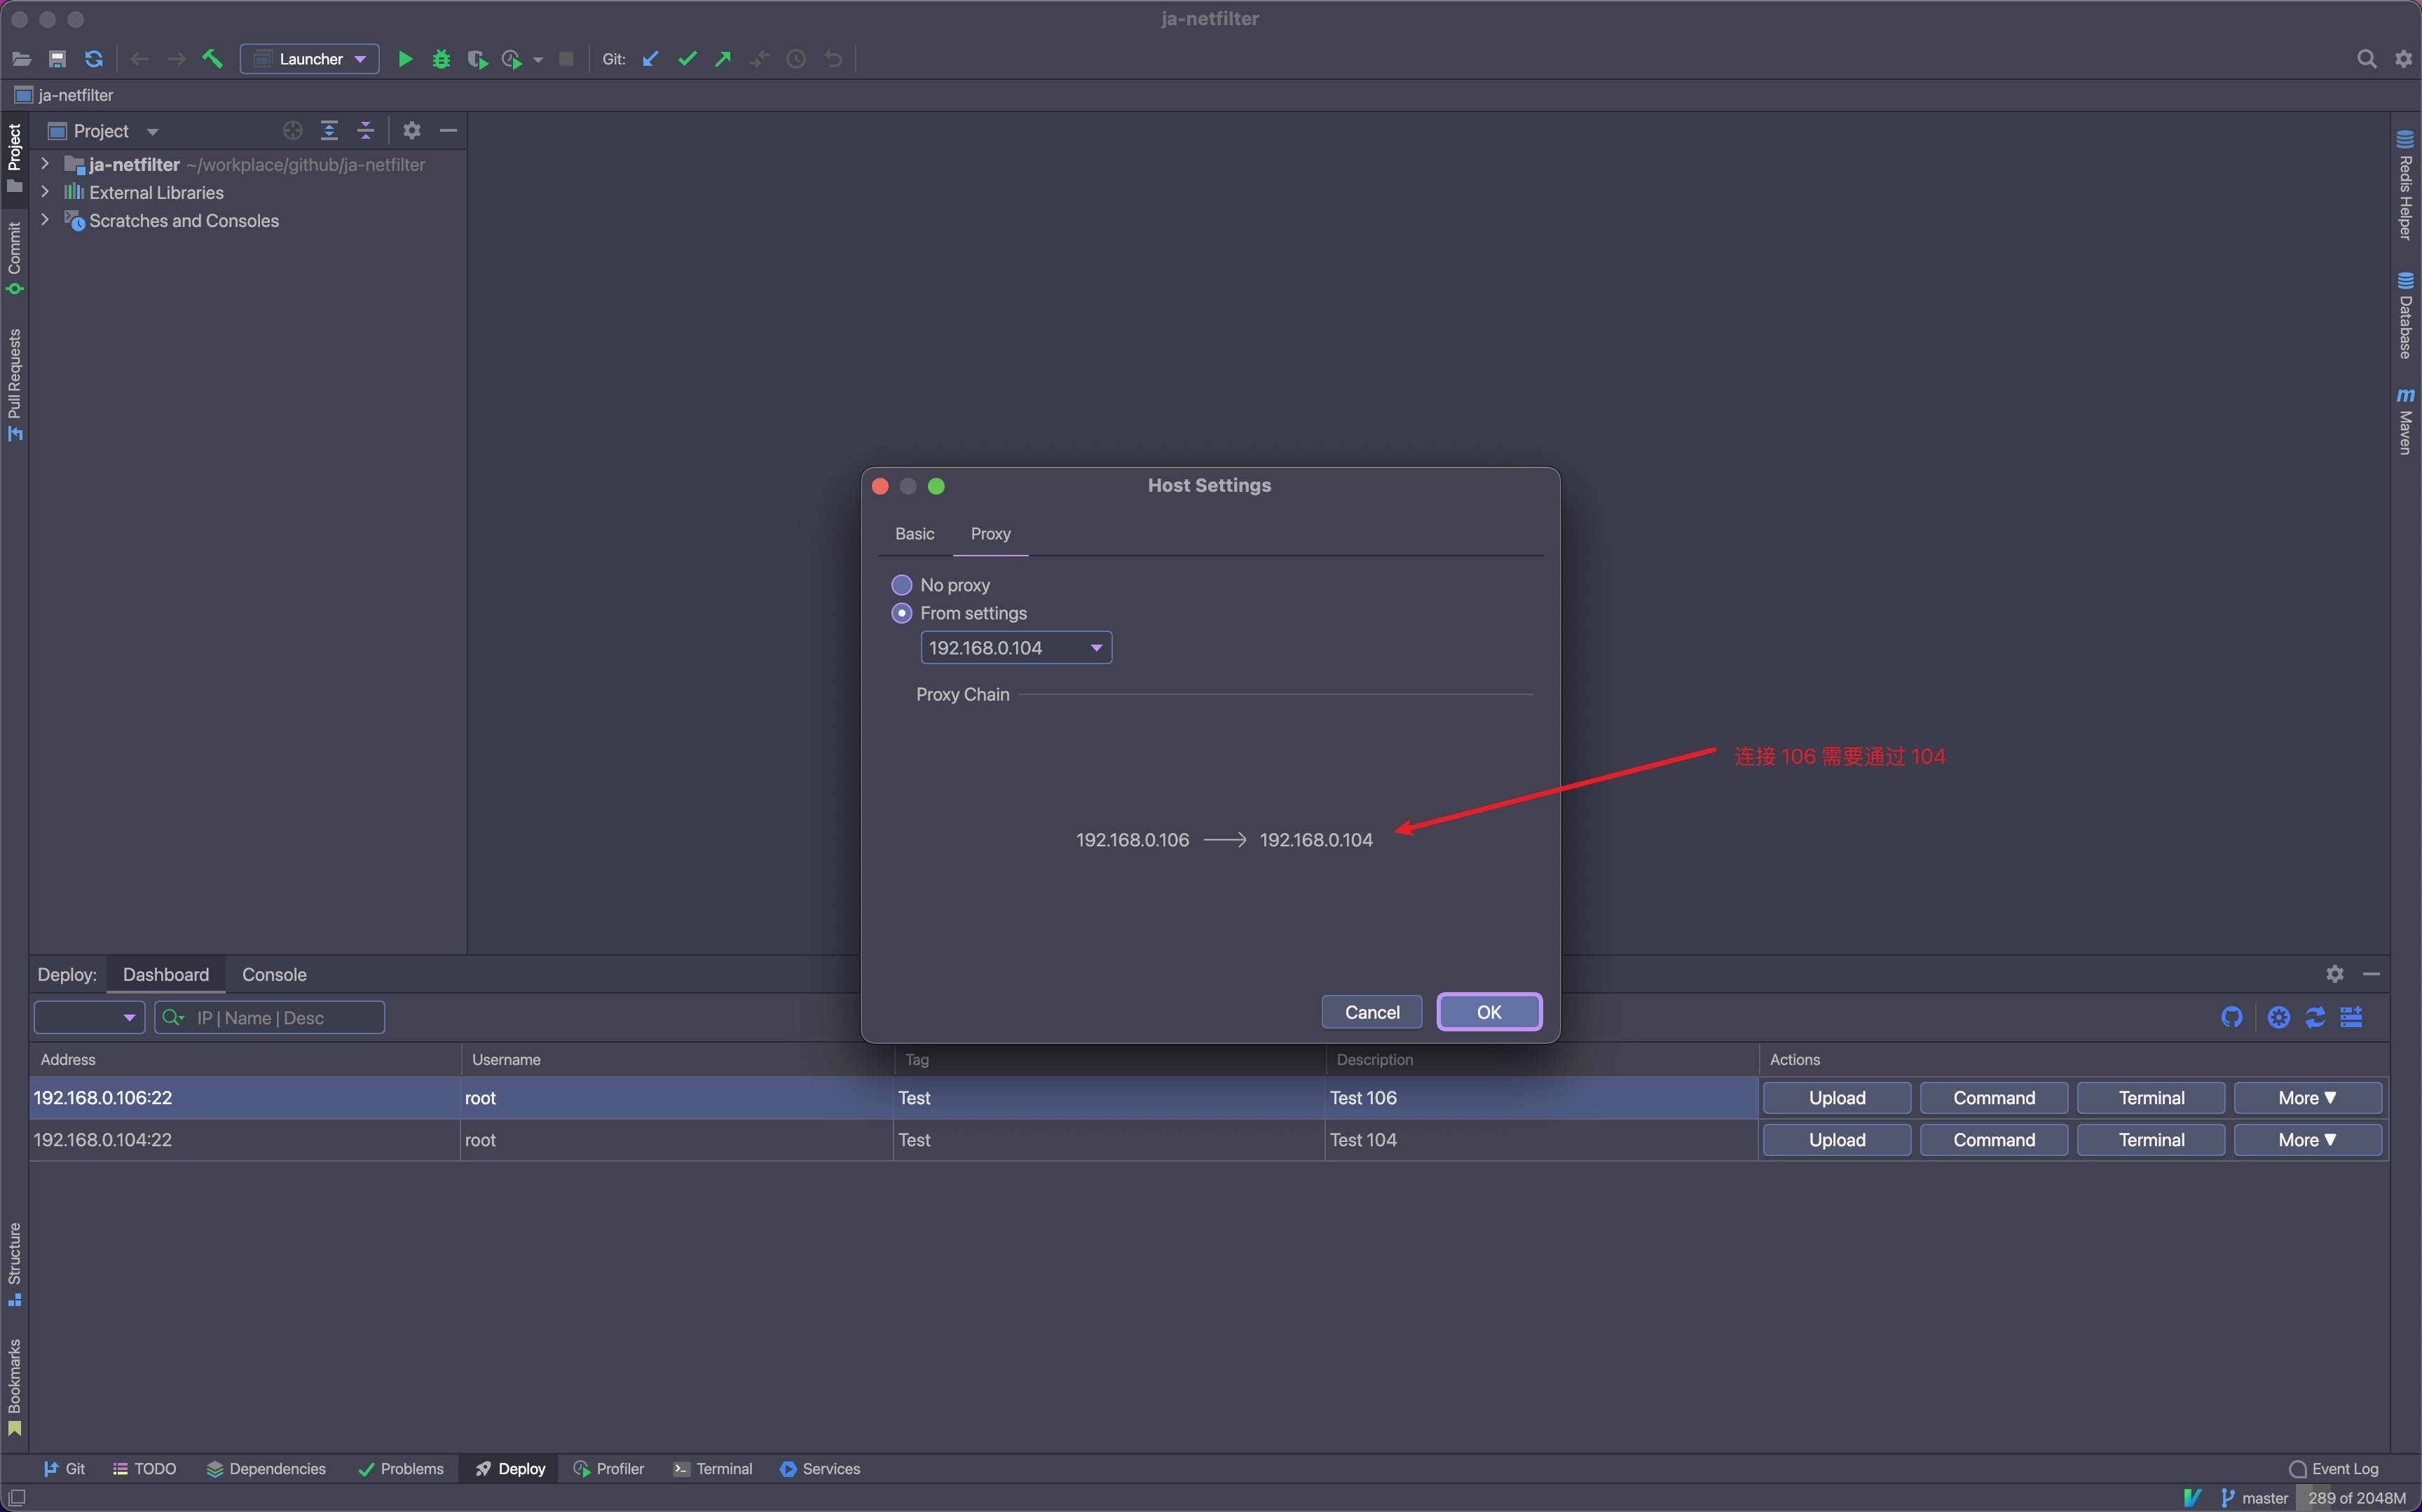Open the 192.168.0.104 proxy dropdown
This screenshot has width=2422, height=1512.
[1015, 648]
